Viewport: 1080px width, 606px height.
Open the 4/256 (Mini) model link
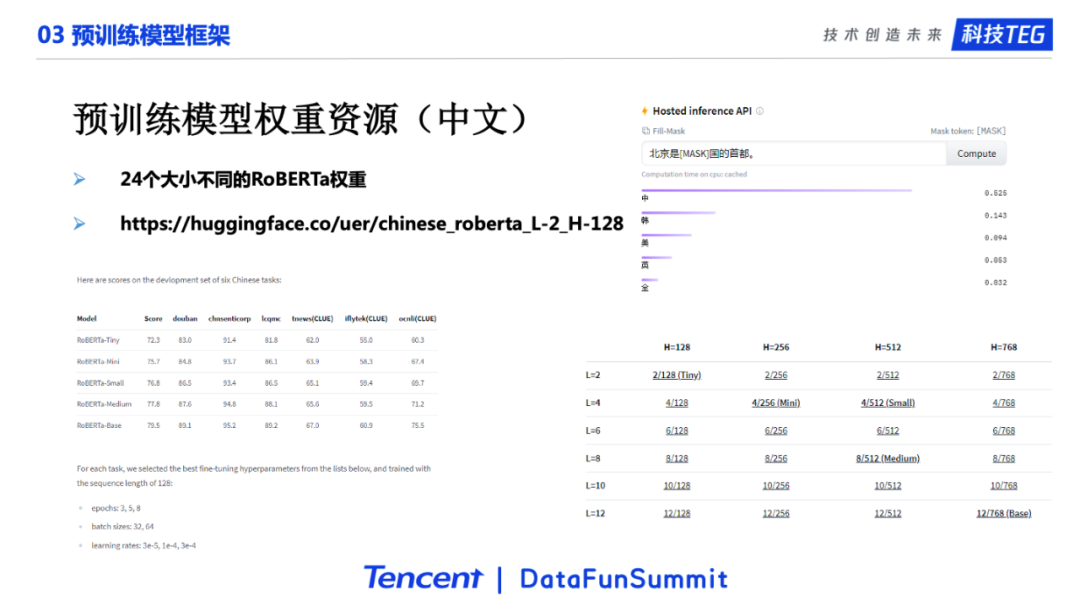coord(776,403)
